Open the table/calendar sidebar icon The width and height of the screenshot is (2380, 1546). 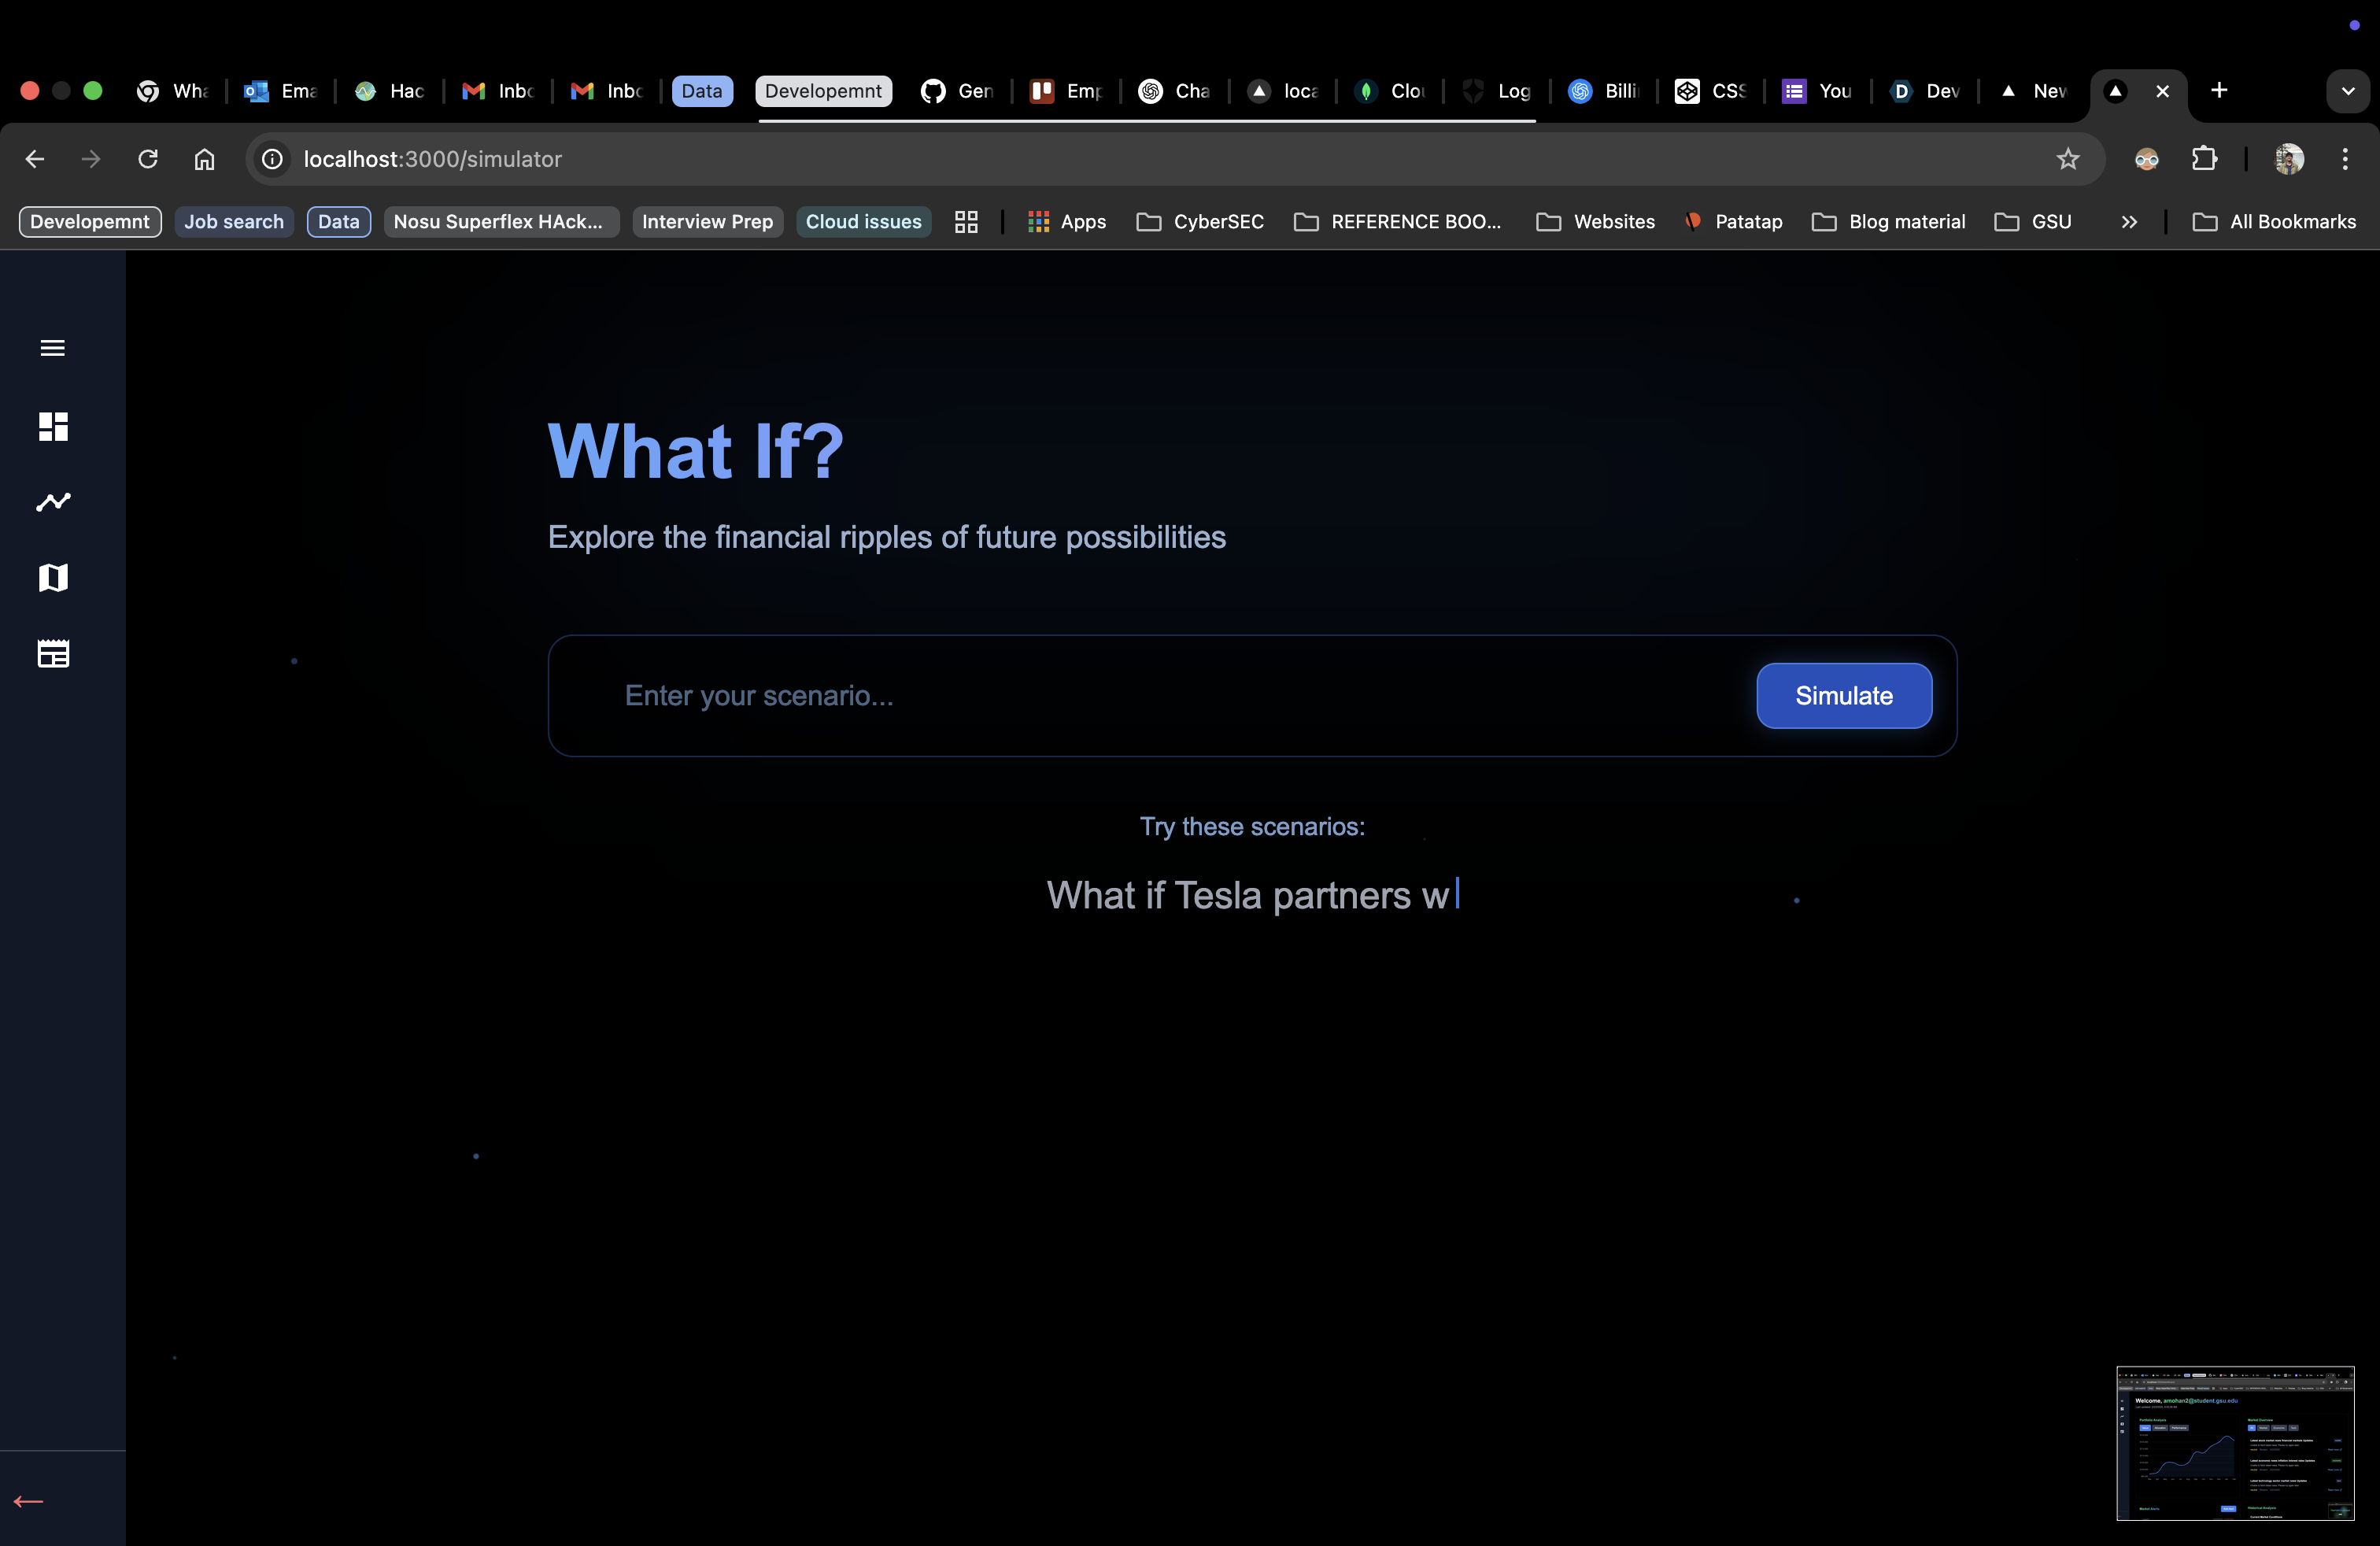point(52,654)
